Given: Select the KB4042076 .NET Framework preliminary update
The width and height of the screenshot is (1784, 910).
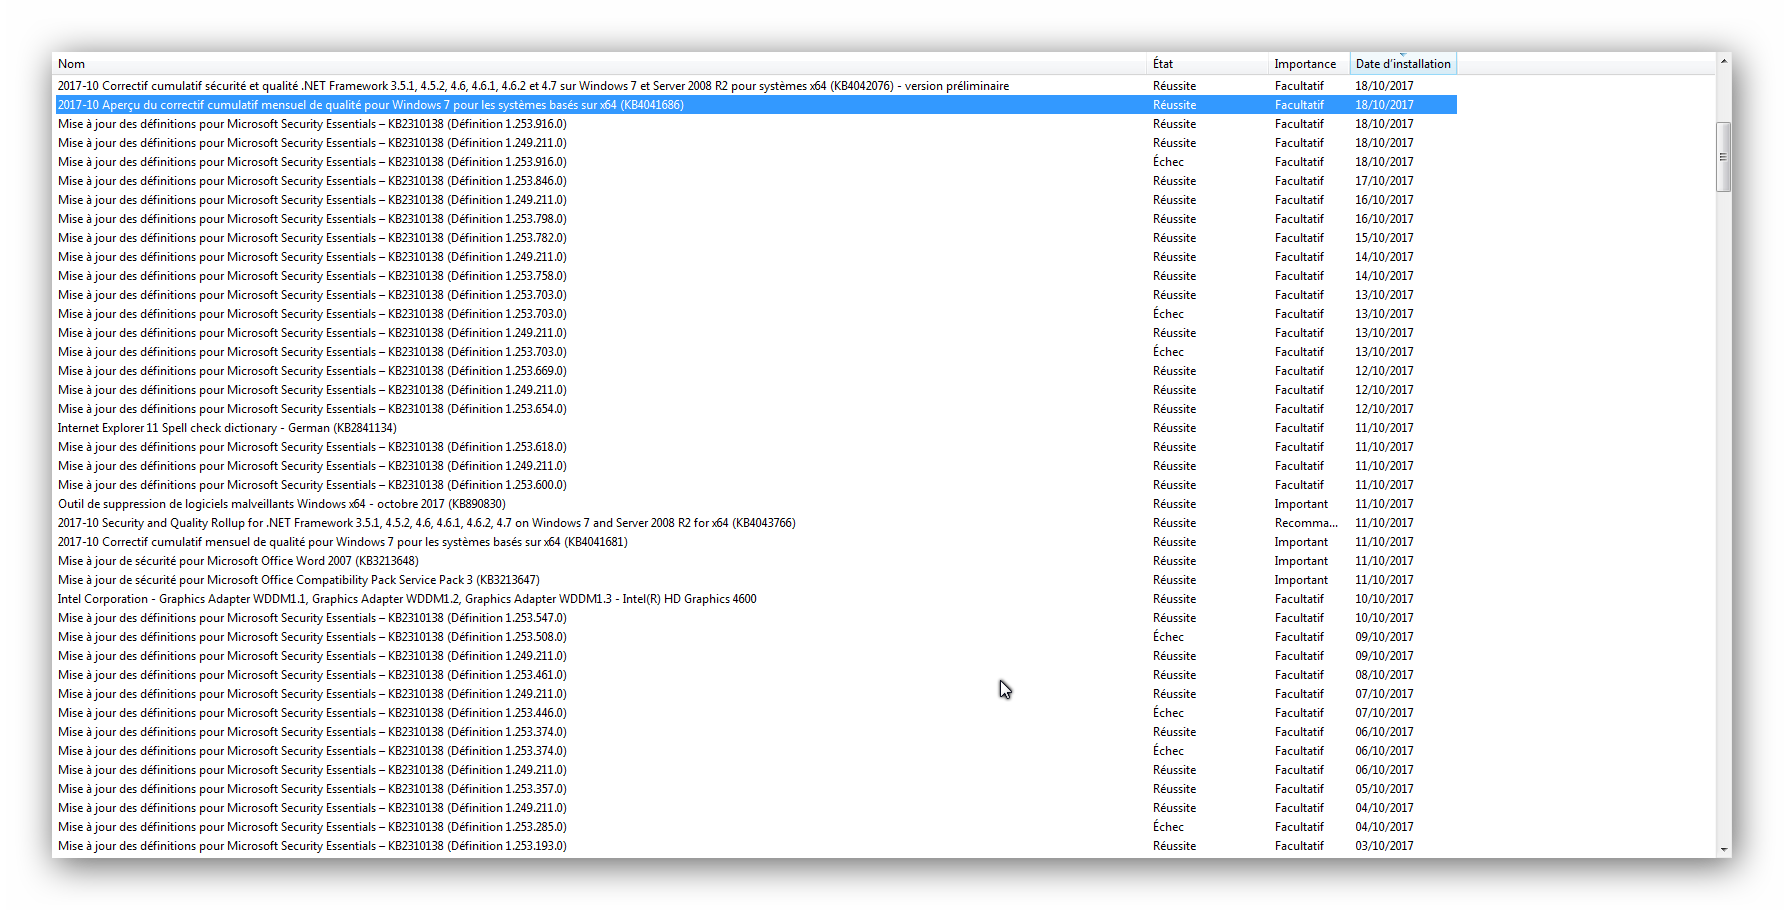Looking at the screenshot, I should pyautogui.click(x=533, y=86).
